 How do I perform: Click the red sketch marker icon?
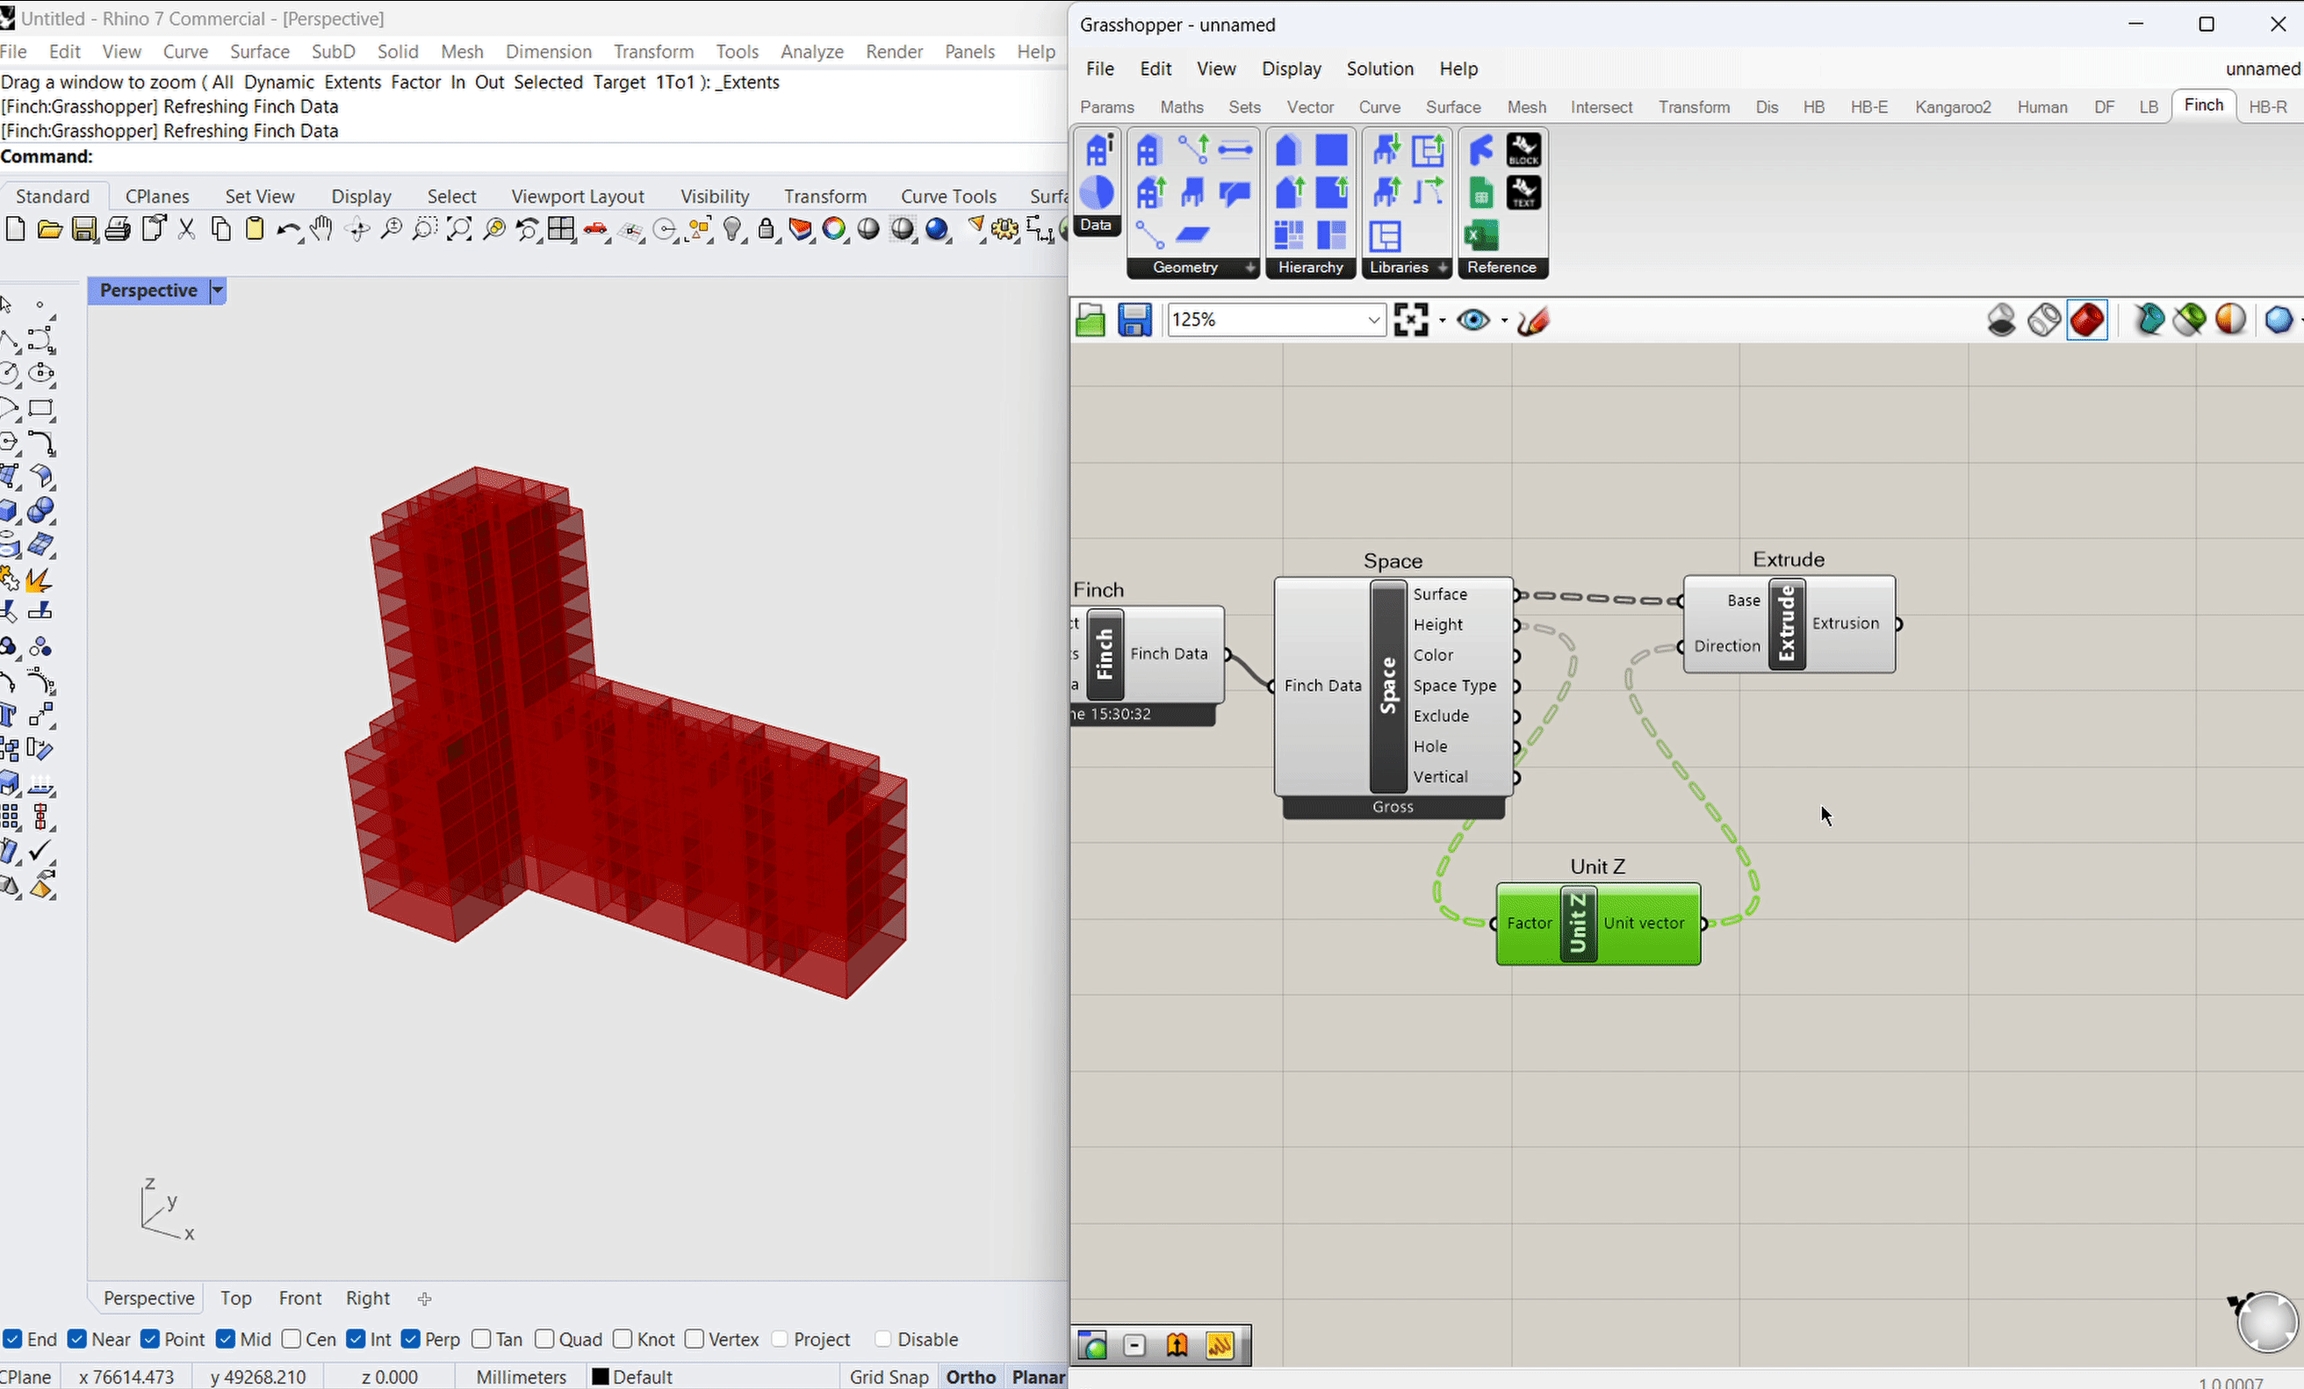tap(1532, 321)
